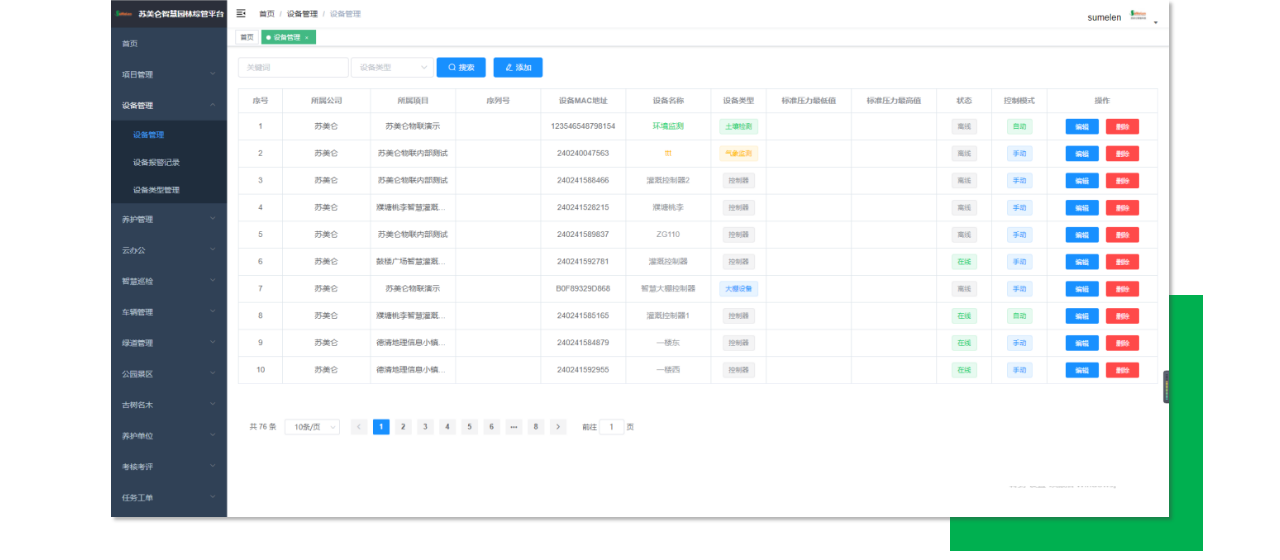Go to page 6 in pagination
The width and height of the screenshot is (1280, 560).
pyautogui.click(x=492, y=427)
